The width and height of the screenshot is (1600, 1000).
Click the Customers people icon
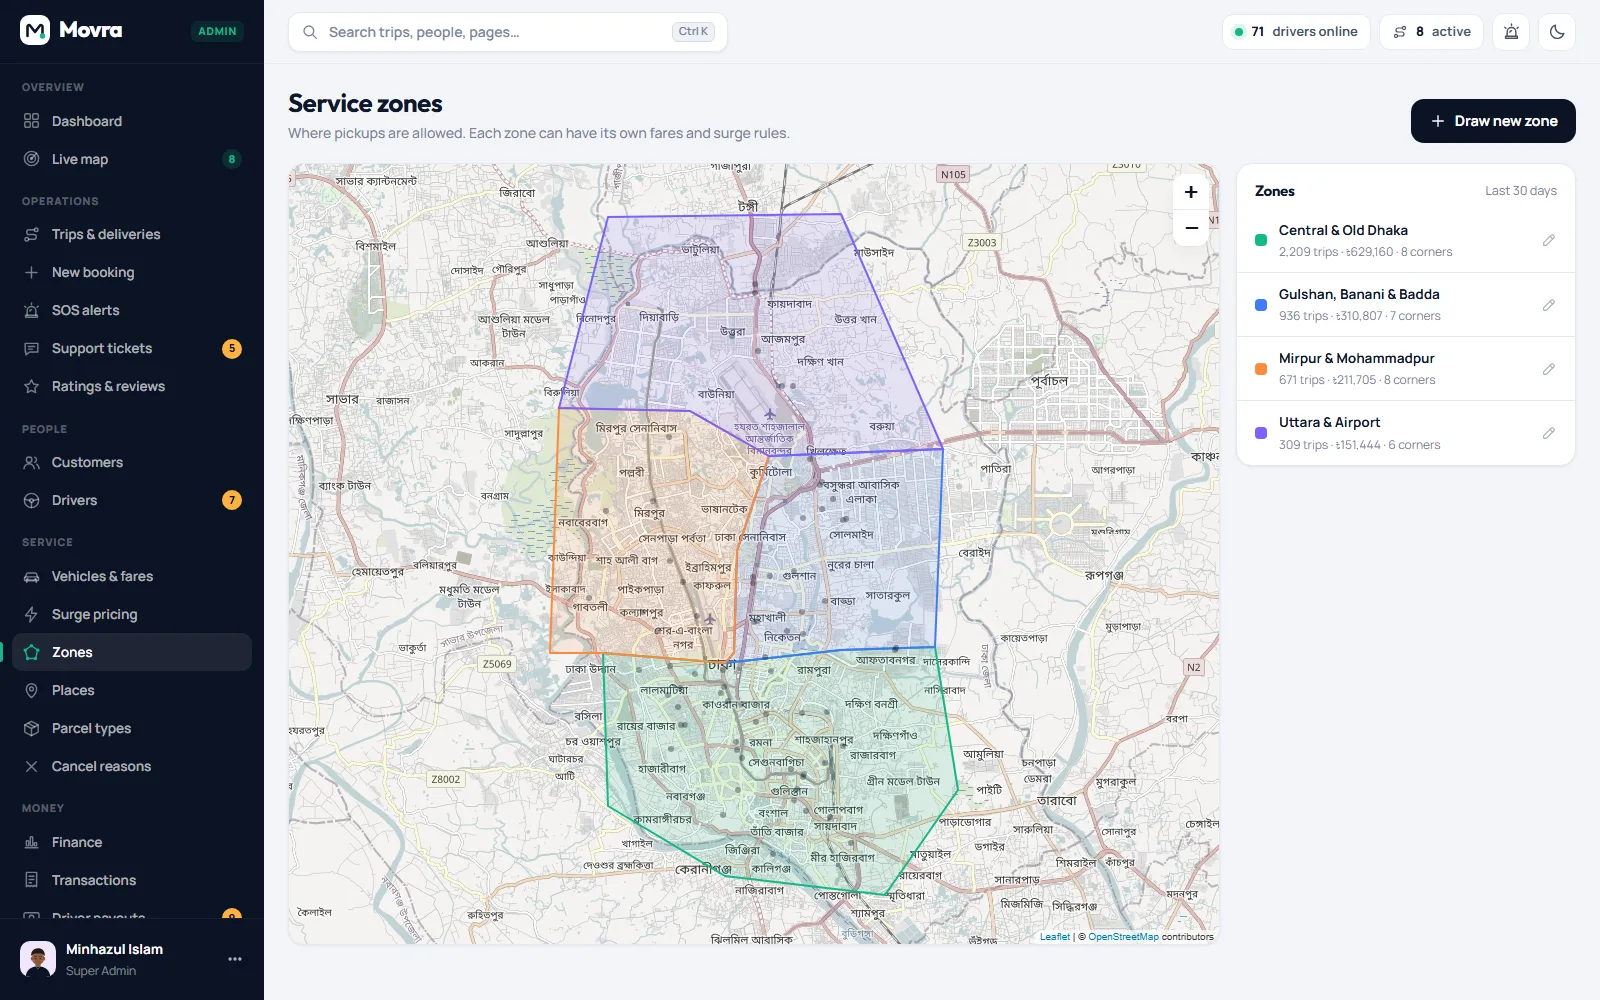(x=31, y=462)
